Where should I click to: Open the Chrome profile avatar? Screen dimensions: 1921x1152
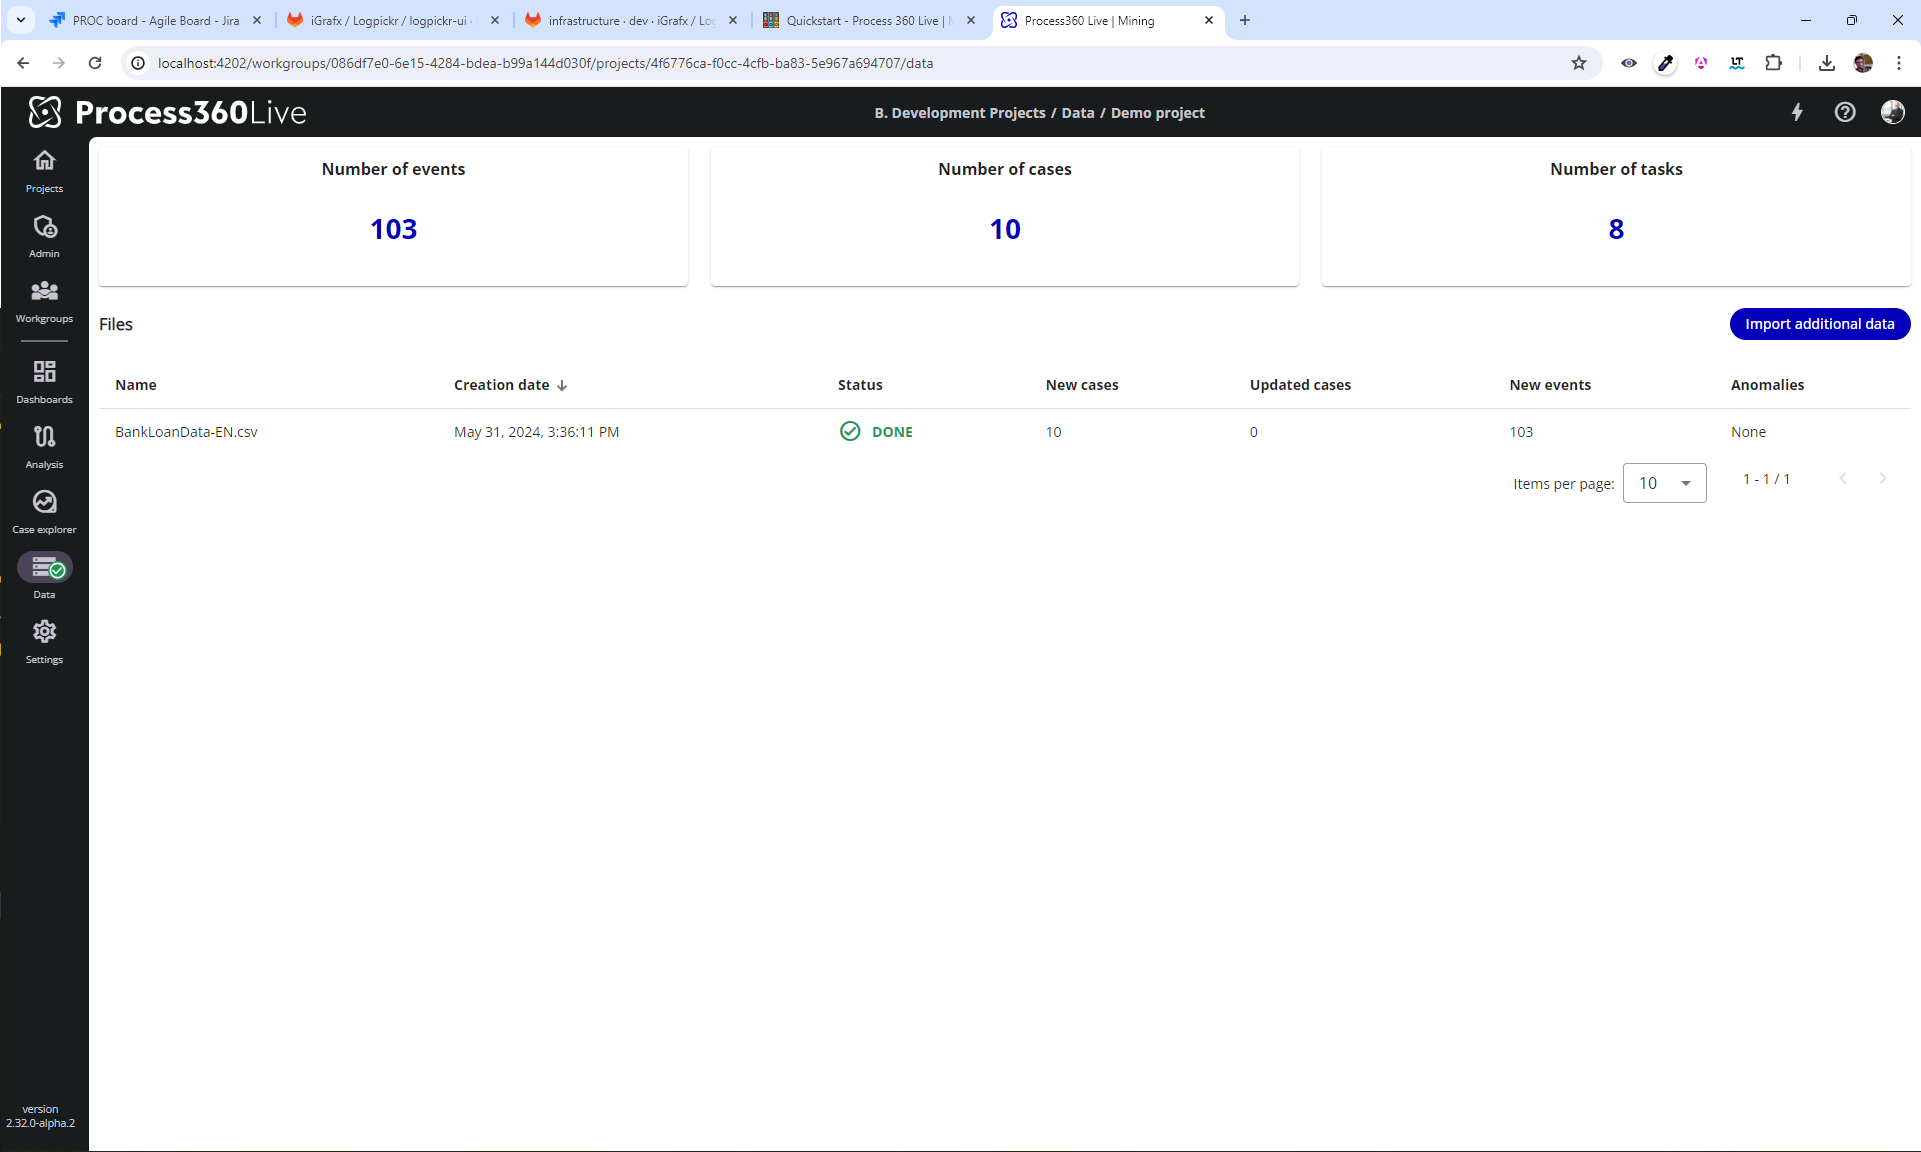coord(1862,63)
